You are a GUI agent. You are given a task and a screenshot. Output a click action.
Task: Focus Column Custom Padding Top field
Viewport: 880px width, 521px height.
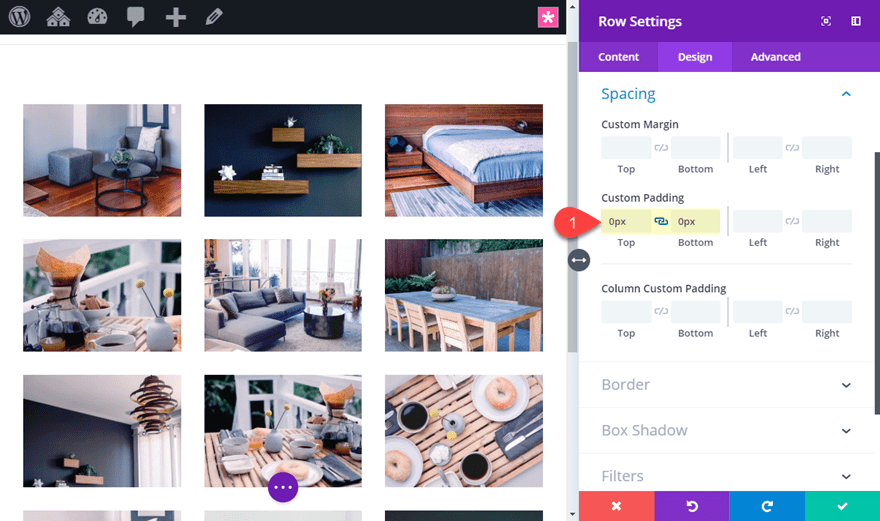[626, 312]
